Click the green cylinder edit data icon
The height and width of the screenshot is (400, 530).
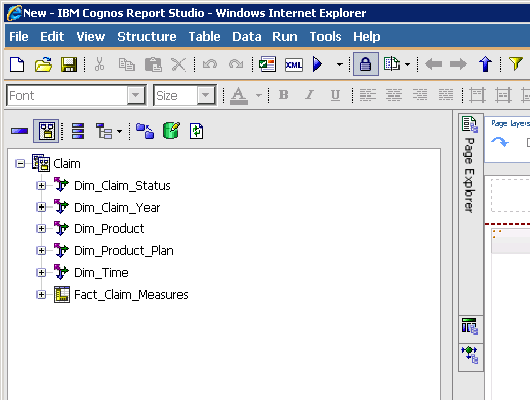171,131
